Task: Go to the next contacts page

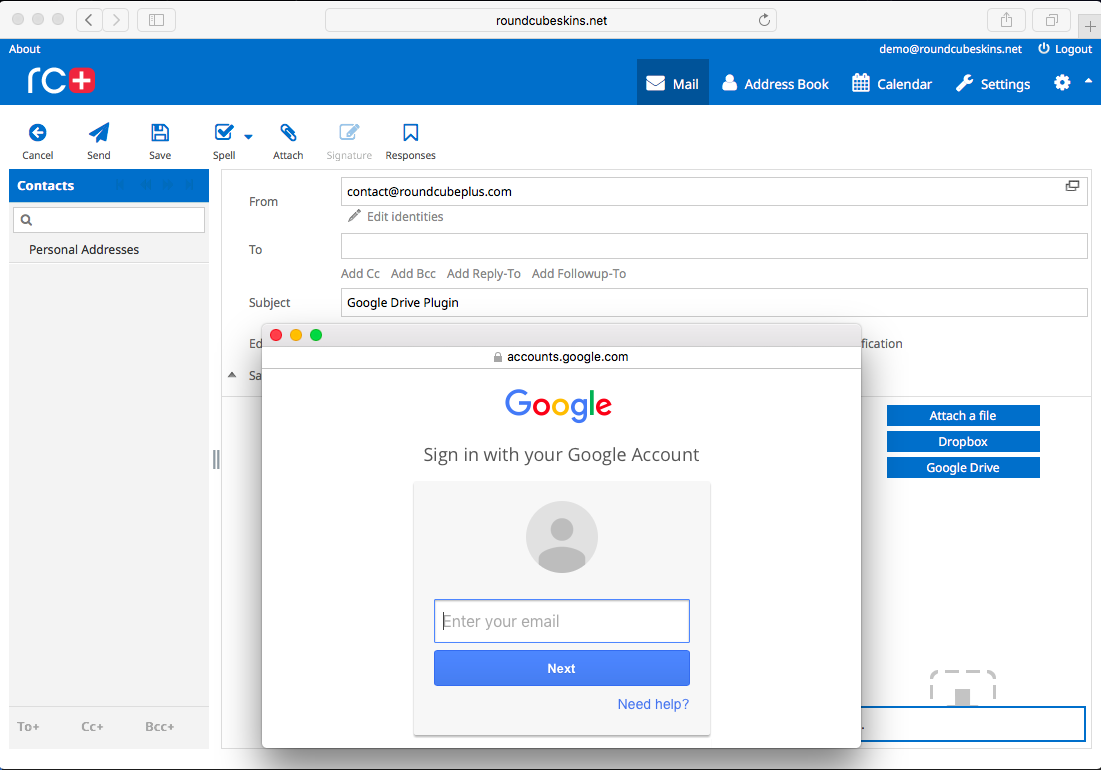Action: (x=167, y=185)
